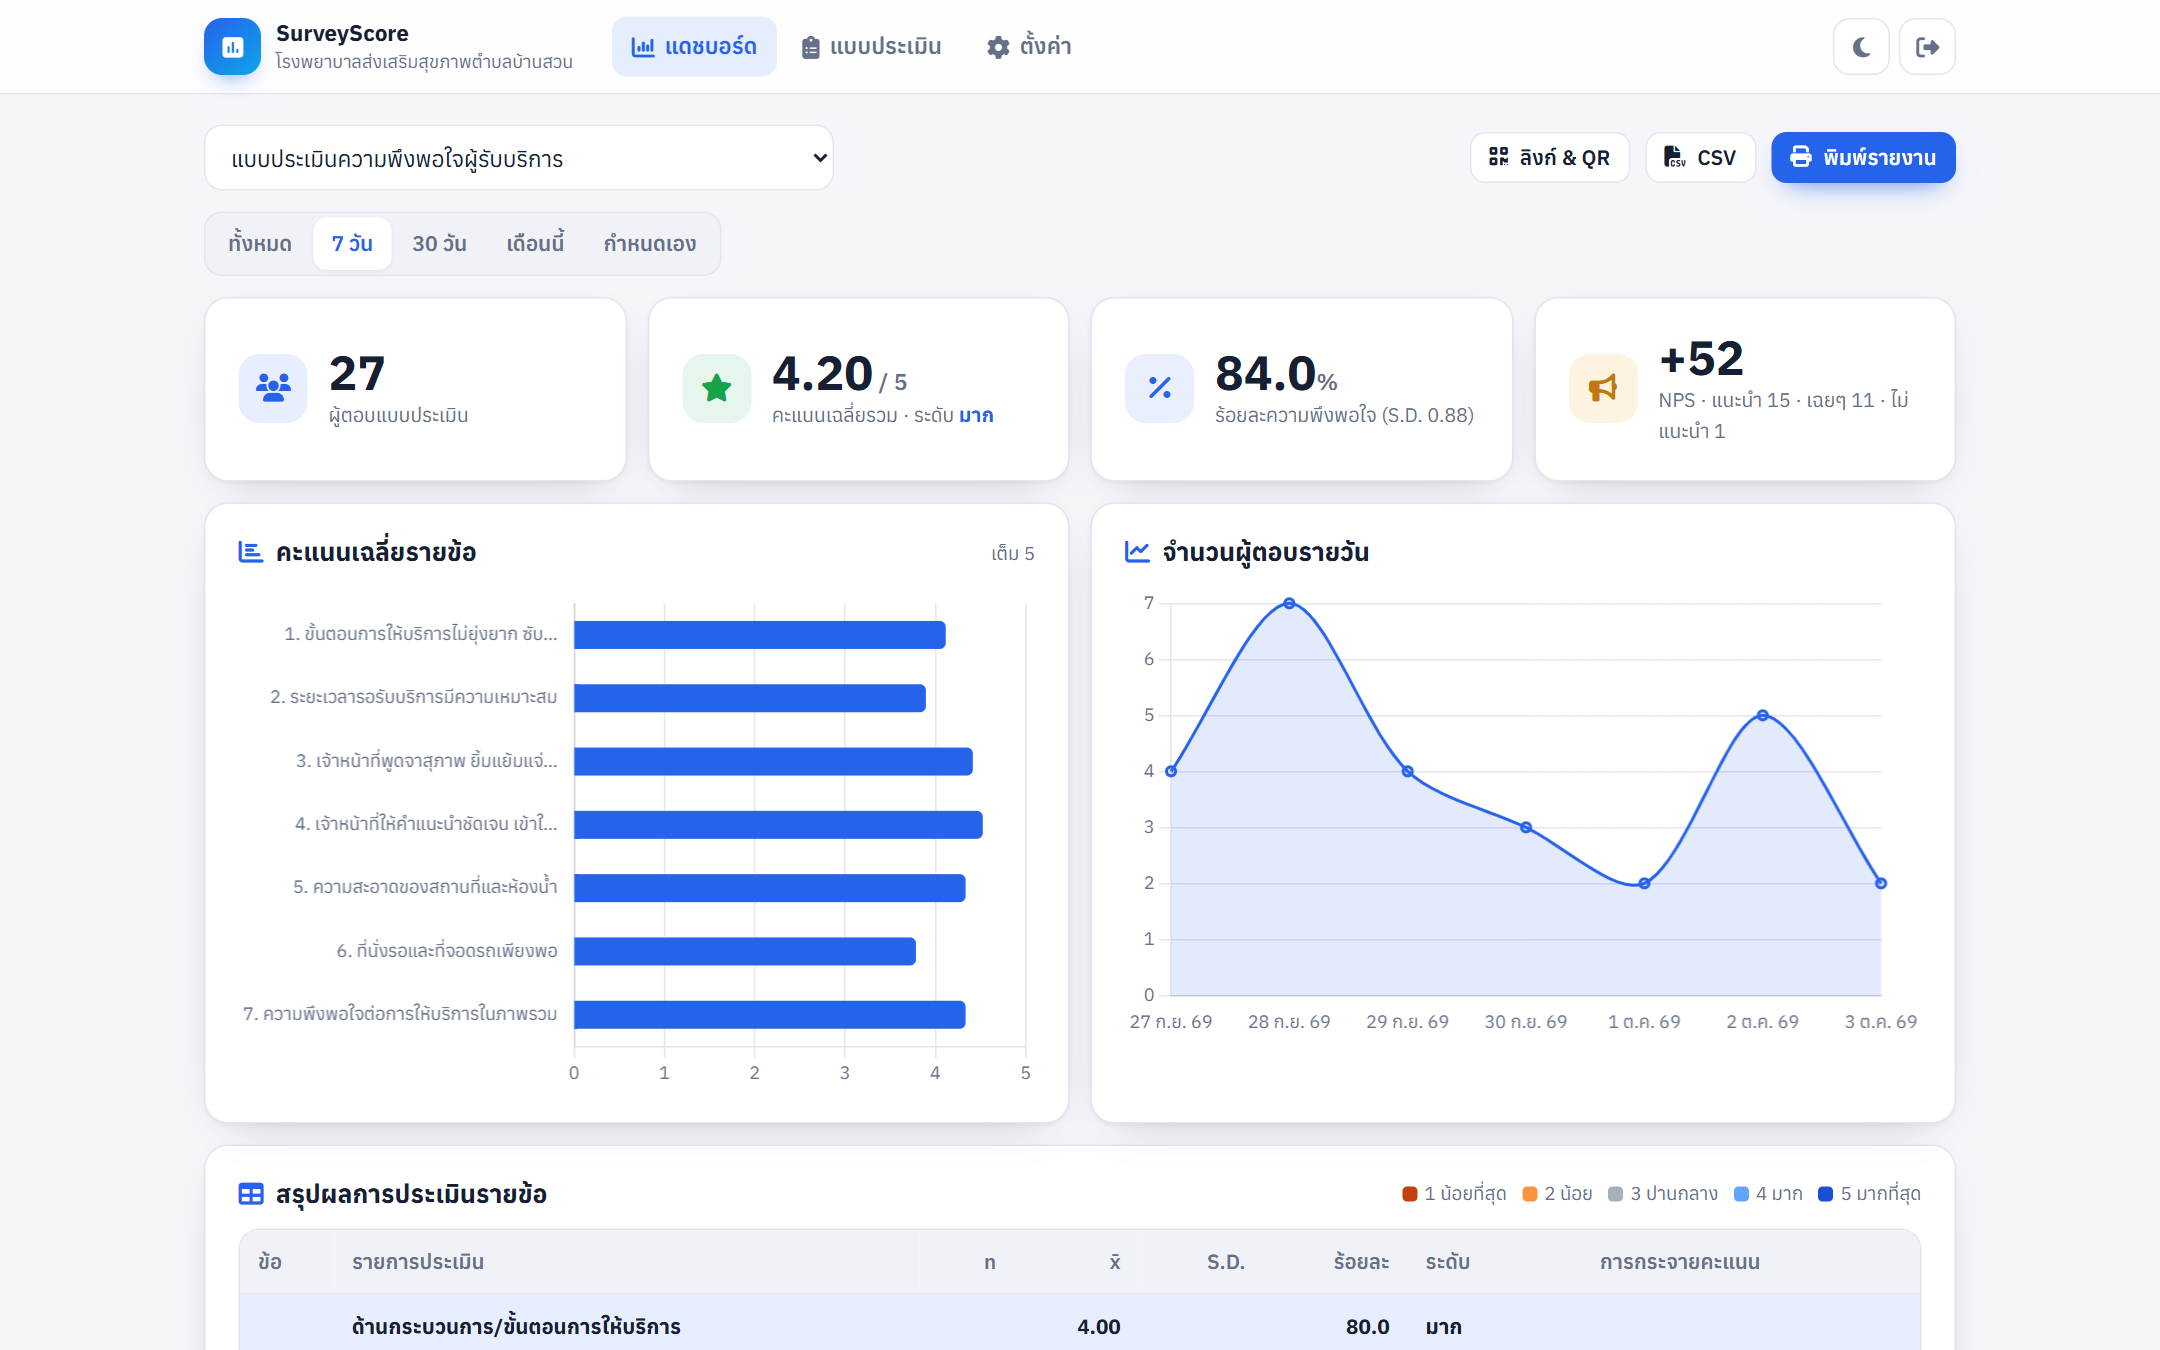2160x1350 pixels.
Task: Click the ร้อยละ column header
Action: pyautogui.click(x=1361, y=1262)
